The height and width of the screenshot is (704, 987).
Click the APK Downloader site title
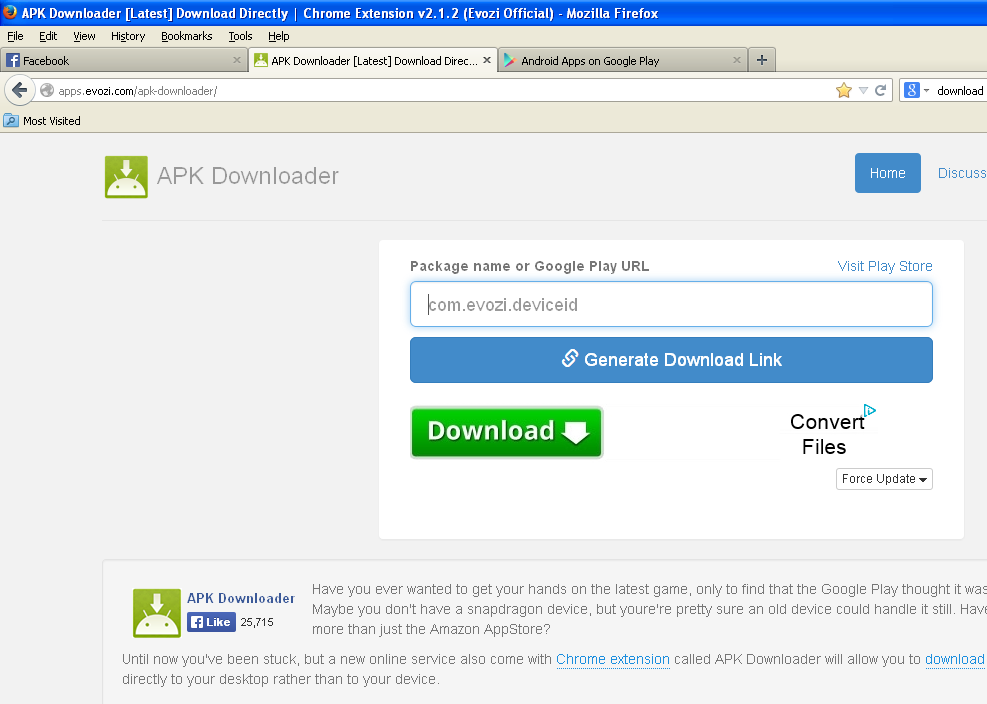point(247,176)
